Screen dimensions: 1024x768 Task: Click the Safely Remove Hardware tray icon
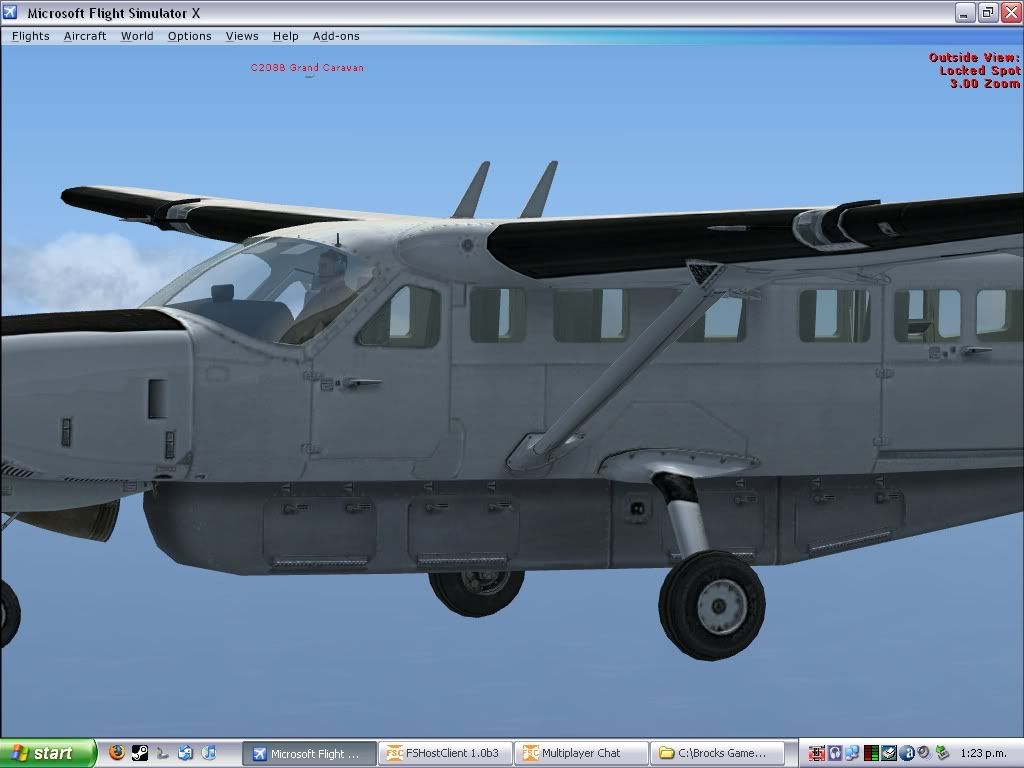[x=942, y=753]
